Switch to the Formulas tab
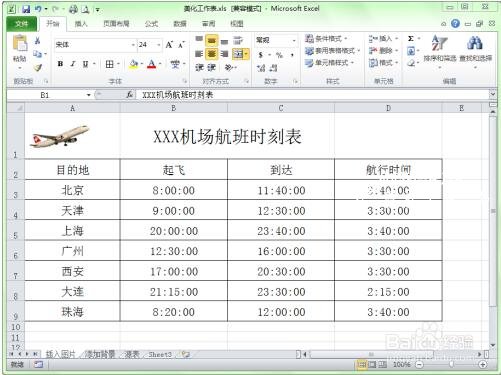Image resolution: width=501 pixels, height=375 pixels. click(x=151, y=24)
